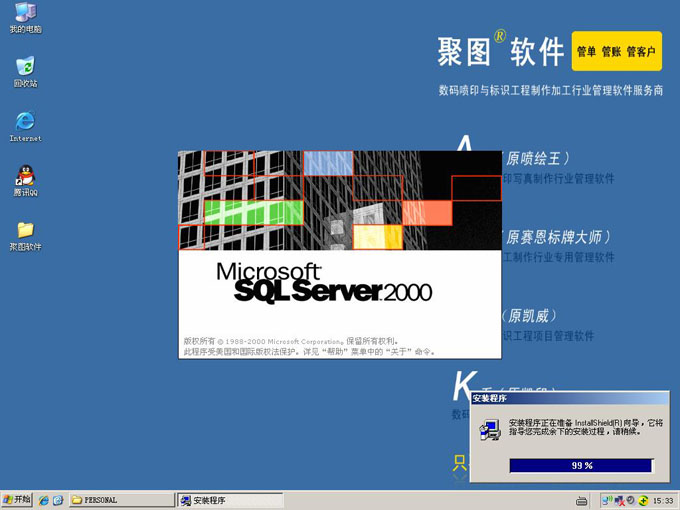Screen dimensions: 680x510
Task: Click the copyright text on SQL splash
Action: point(309,346)
